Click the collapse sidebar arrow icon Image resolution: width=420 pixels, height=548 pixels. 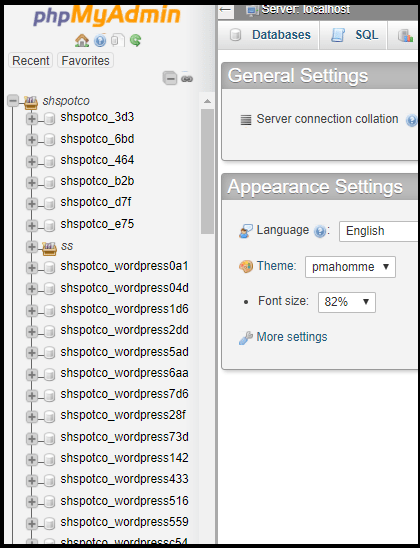point(226,9)
